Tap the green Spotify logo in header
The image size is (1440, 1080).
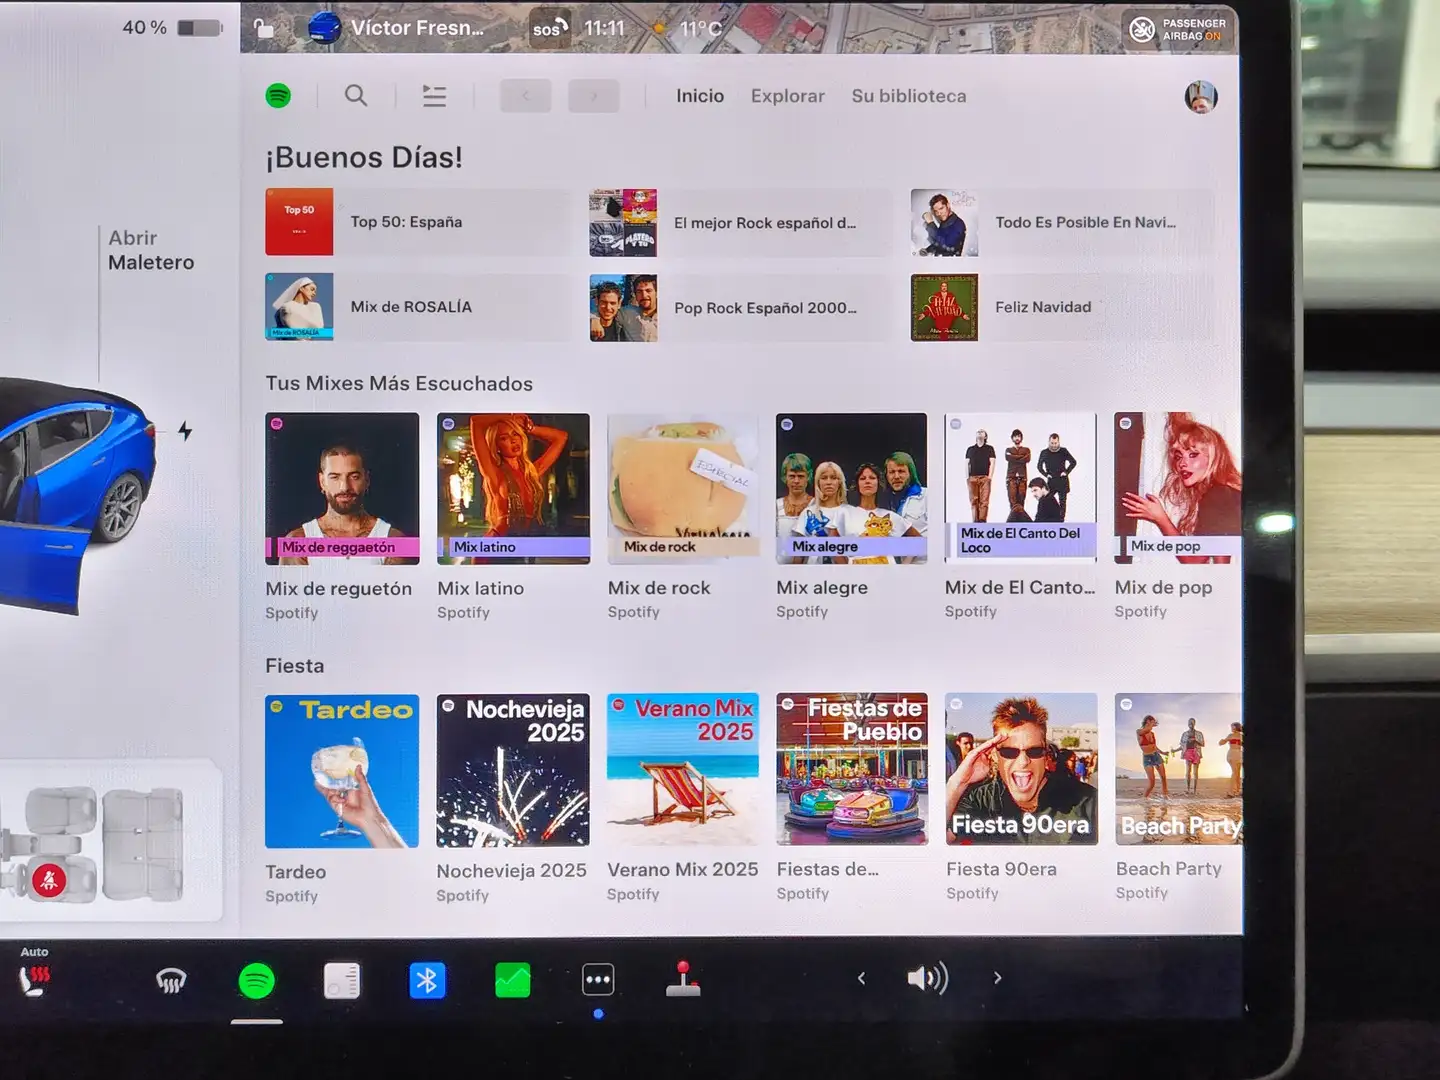point(278,96)
